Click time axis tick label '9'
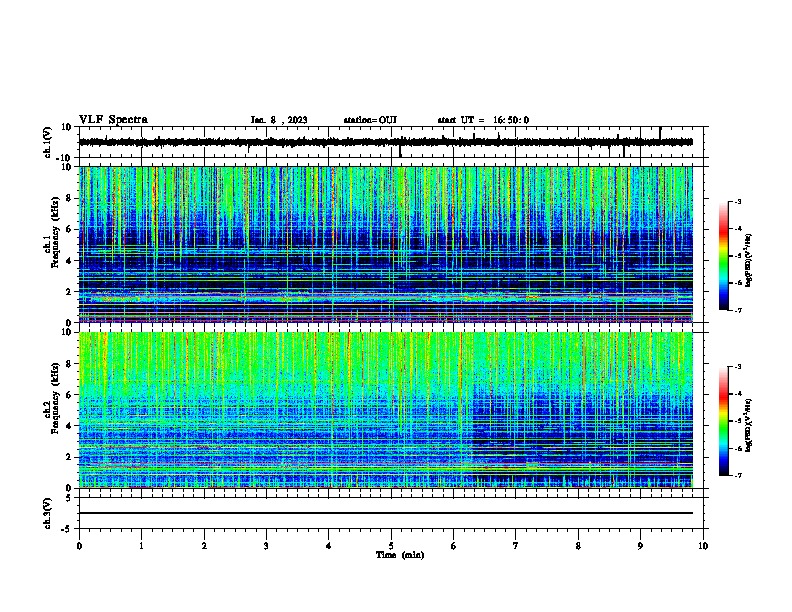 [x=640, y=546]
